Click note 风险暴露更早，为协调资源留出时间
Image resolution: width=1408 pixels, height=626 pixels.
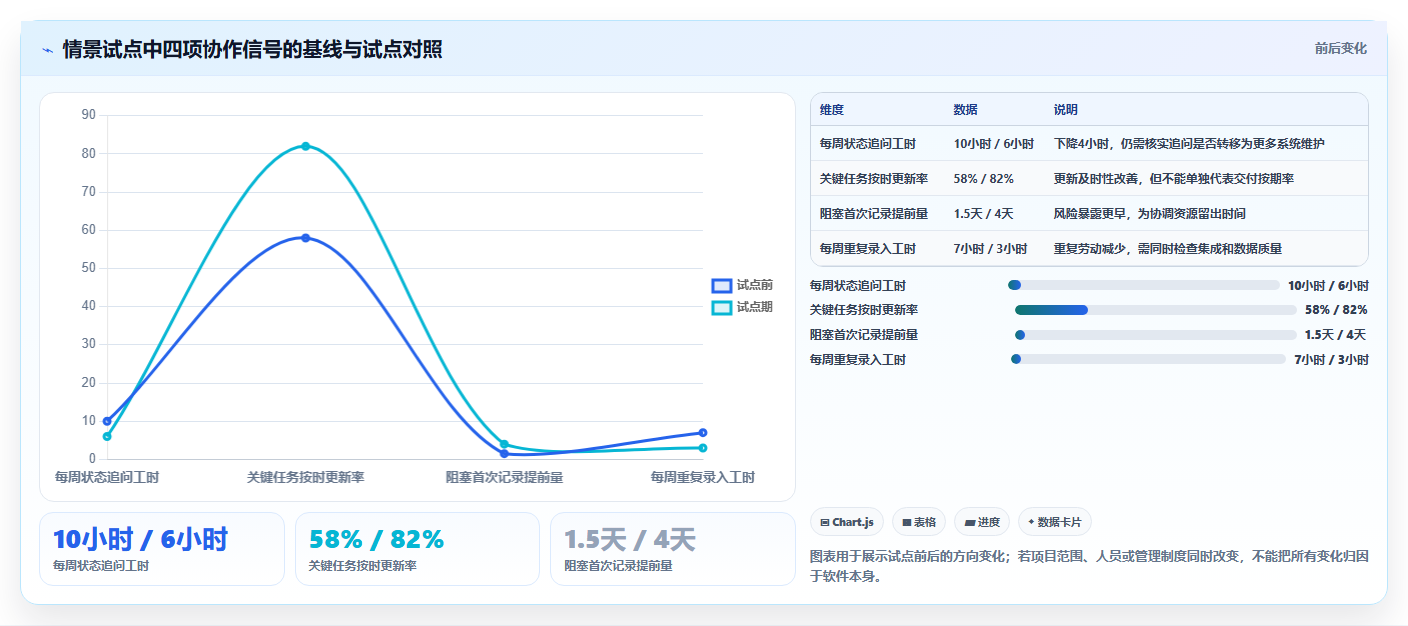click(1150, 214)
